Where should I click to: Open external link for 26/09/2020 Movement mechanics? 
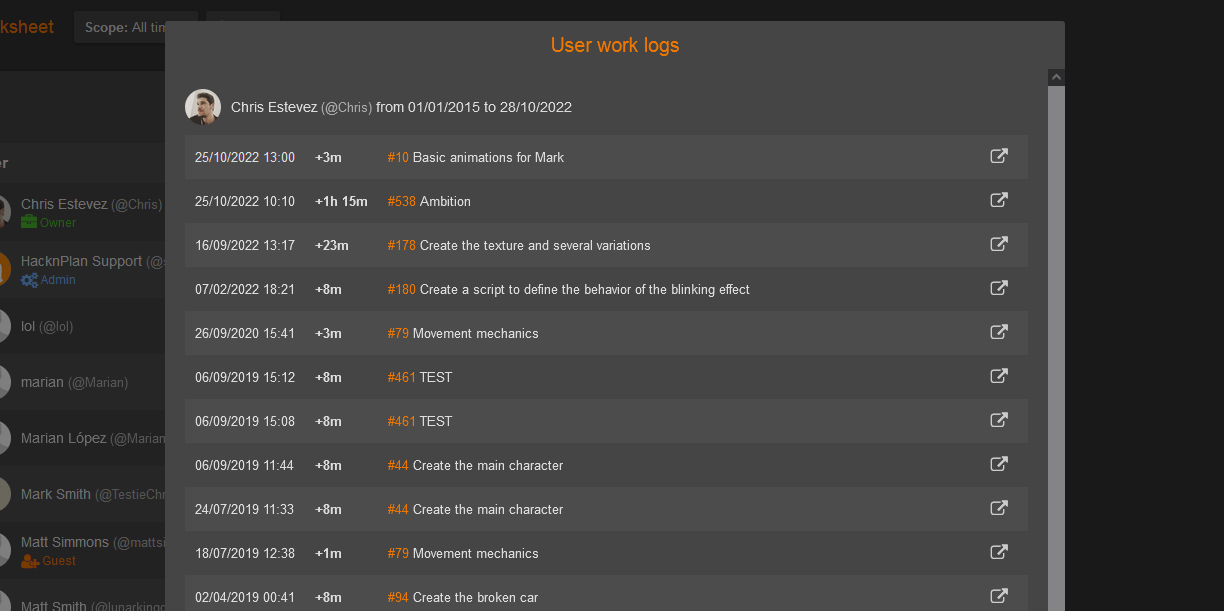pos(998,333)
